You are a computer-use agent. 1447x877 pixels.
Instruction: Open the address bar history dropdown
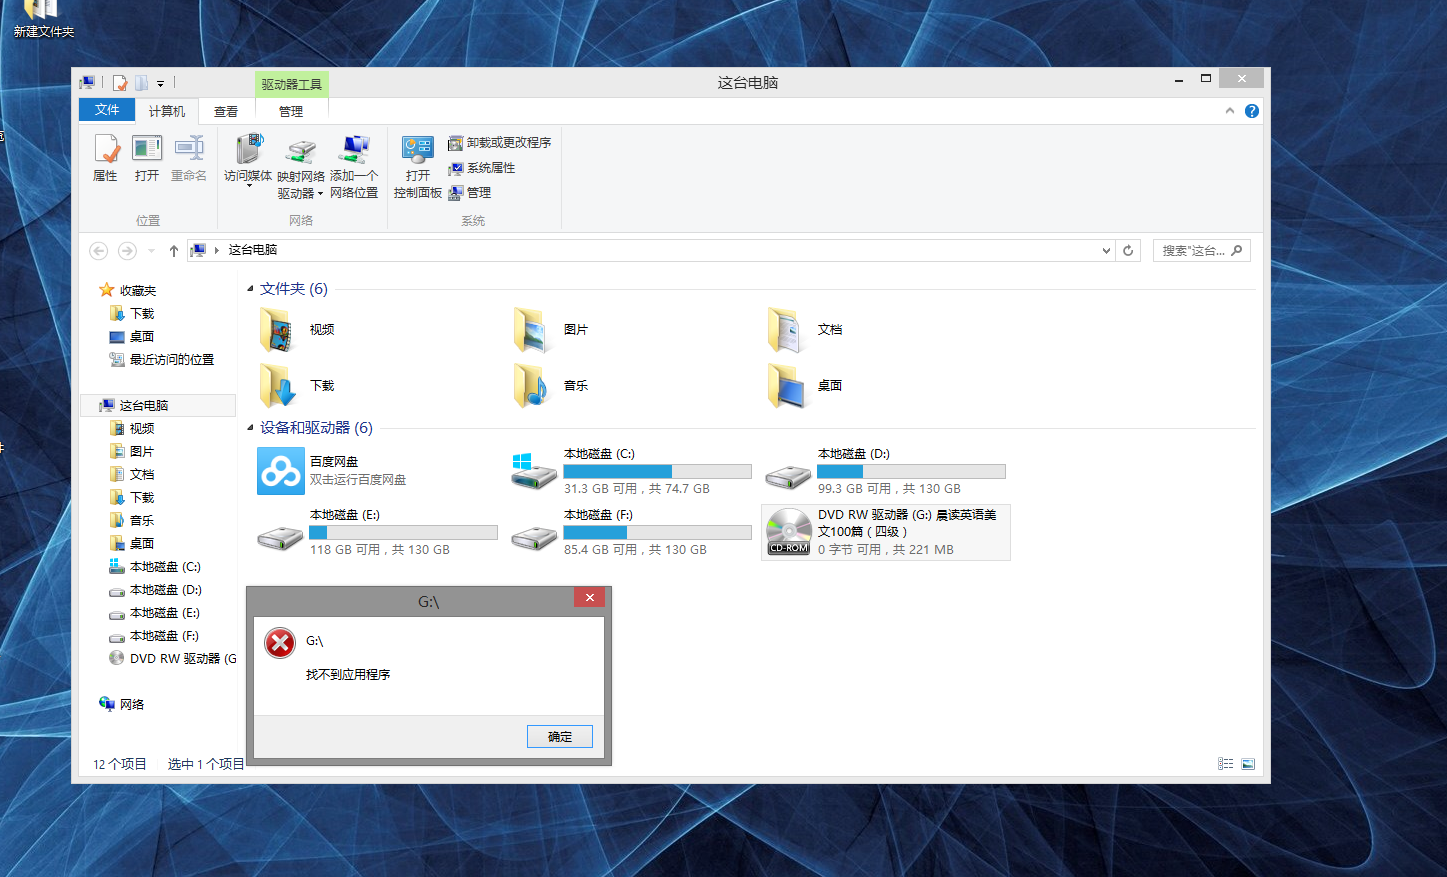[x=1106, y=251]
